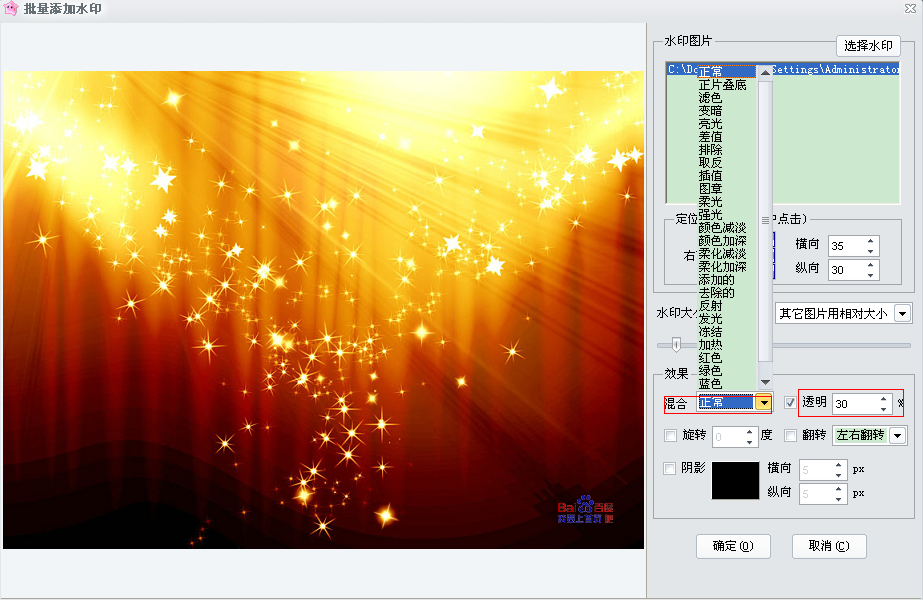Image resolution: width=923 pixels, height=600 pixels.
Task: Increase 横向 position offset with up arrow
Action: pos(871,241)
